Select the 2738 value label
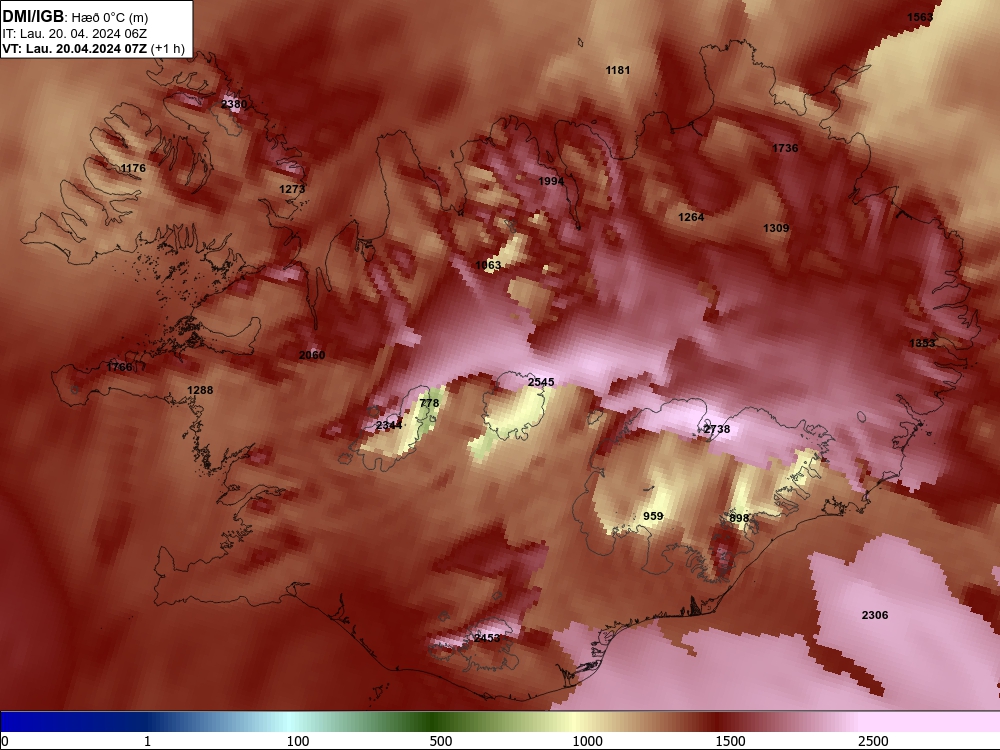 tap(716, 429)
